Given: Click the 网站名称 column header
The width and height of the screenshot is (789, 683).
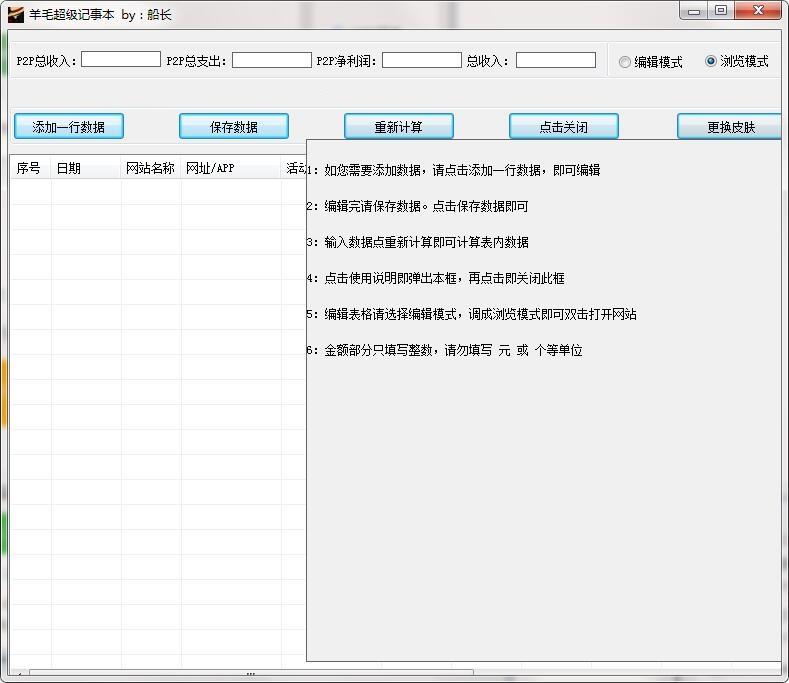Looking at the screenshot, I should [150, 168].
